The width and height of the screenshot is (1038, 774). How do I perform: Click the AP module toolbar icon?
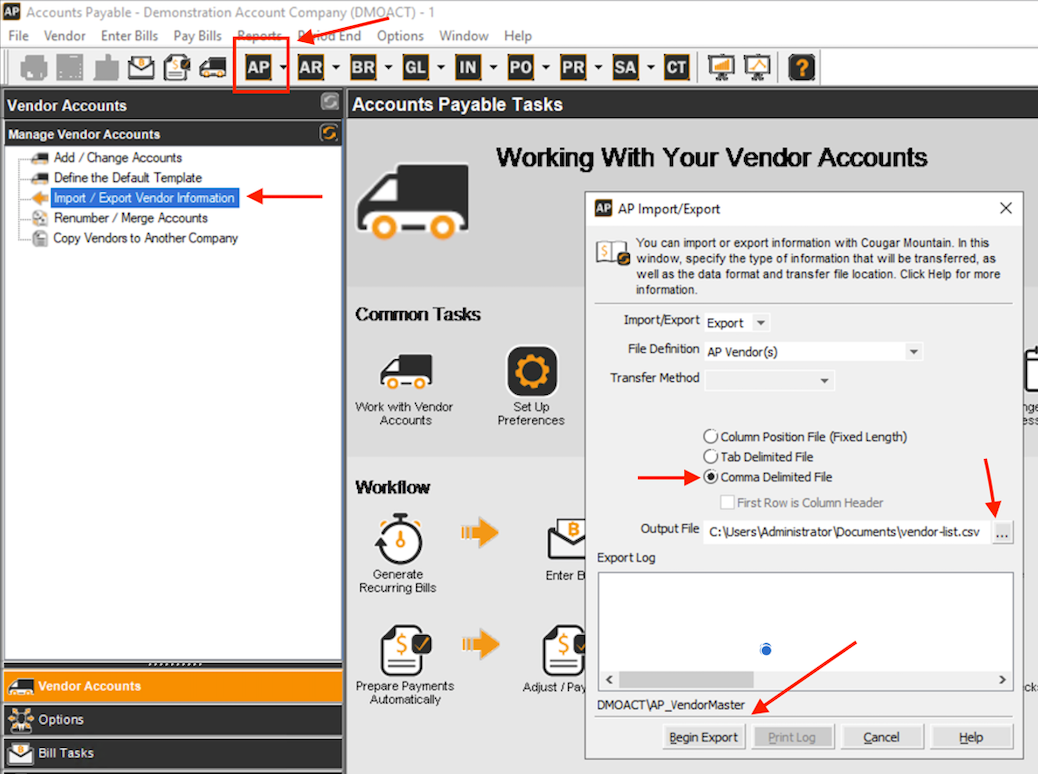click(258, 67)
